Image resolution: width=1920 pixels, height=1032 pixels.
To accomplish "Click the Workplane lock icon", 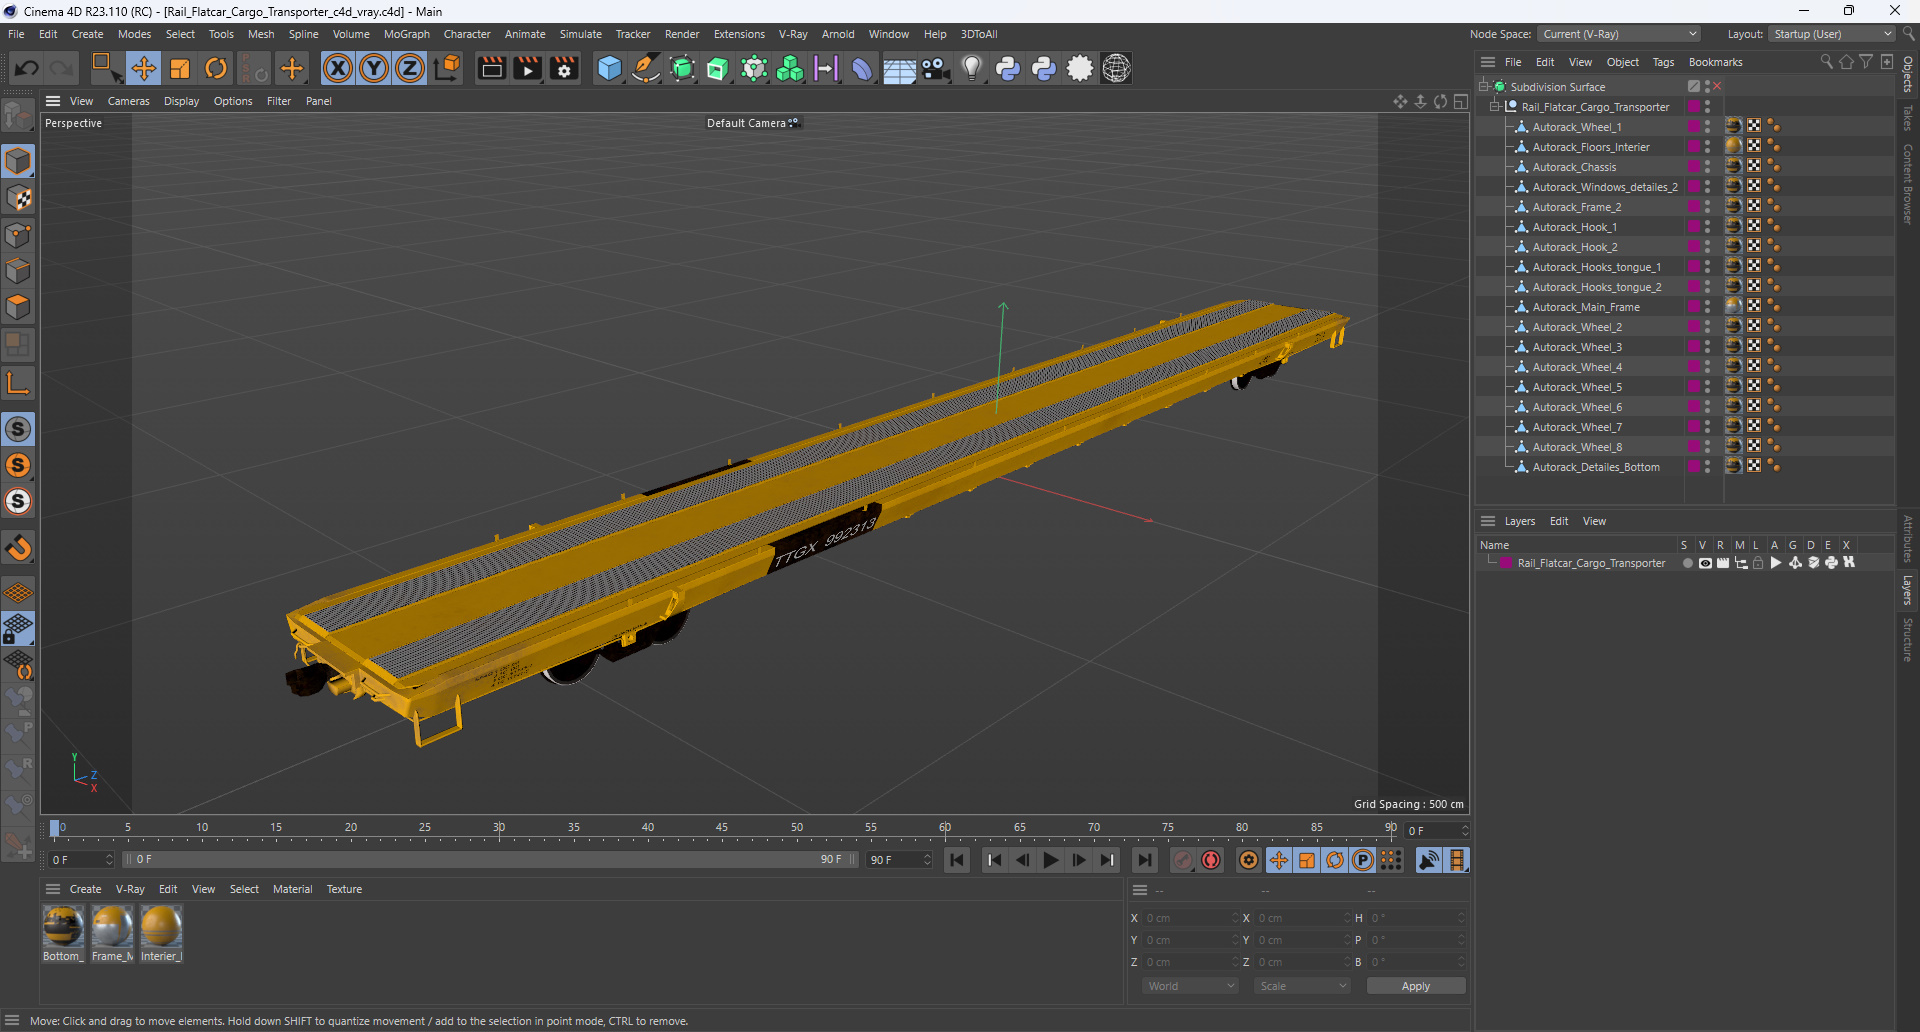I will pos(18,628).
